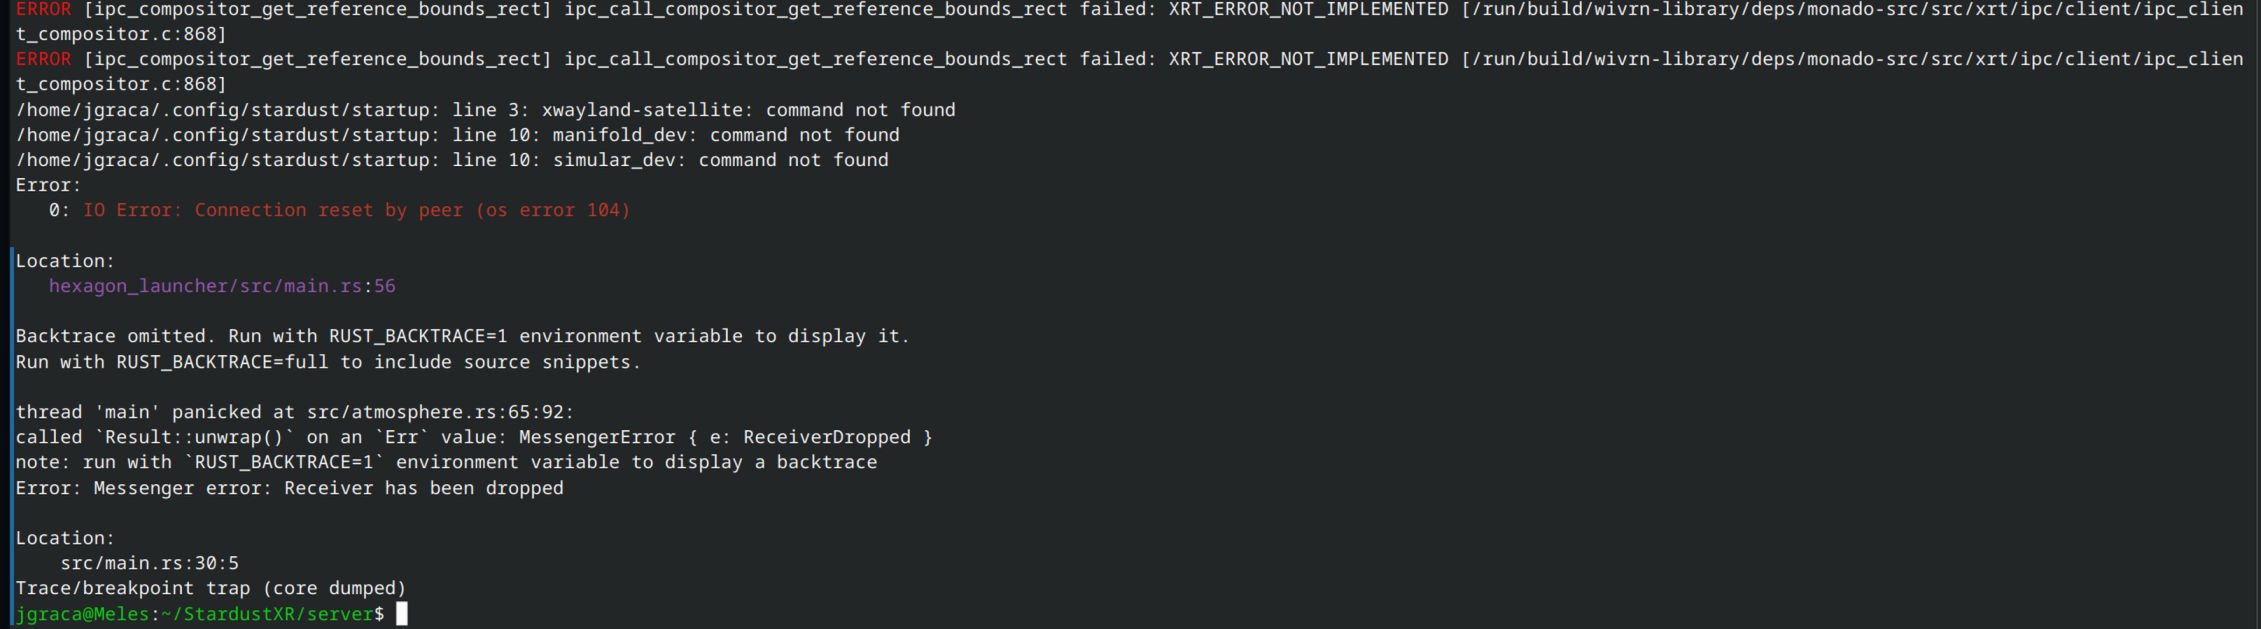2261x629 pixels.
Task: Click the Backtrace omitted message line
Action: click(x=463, y=336)
